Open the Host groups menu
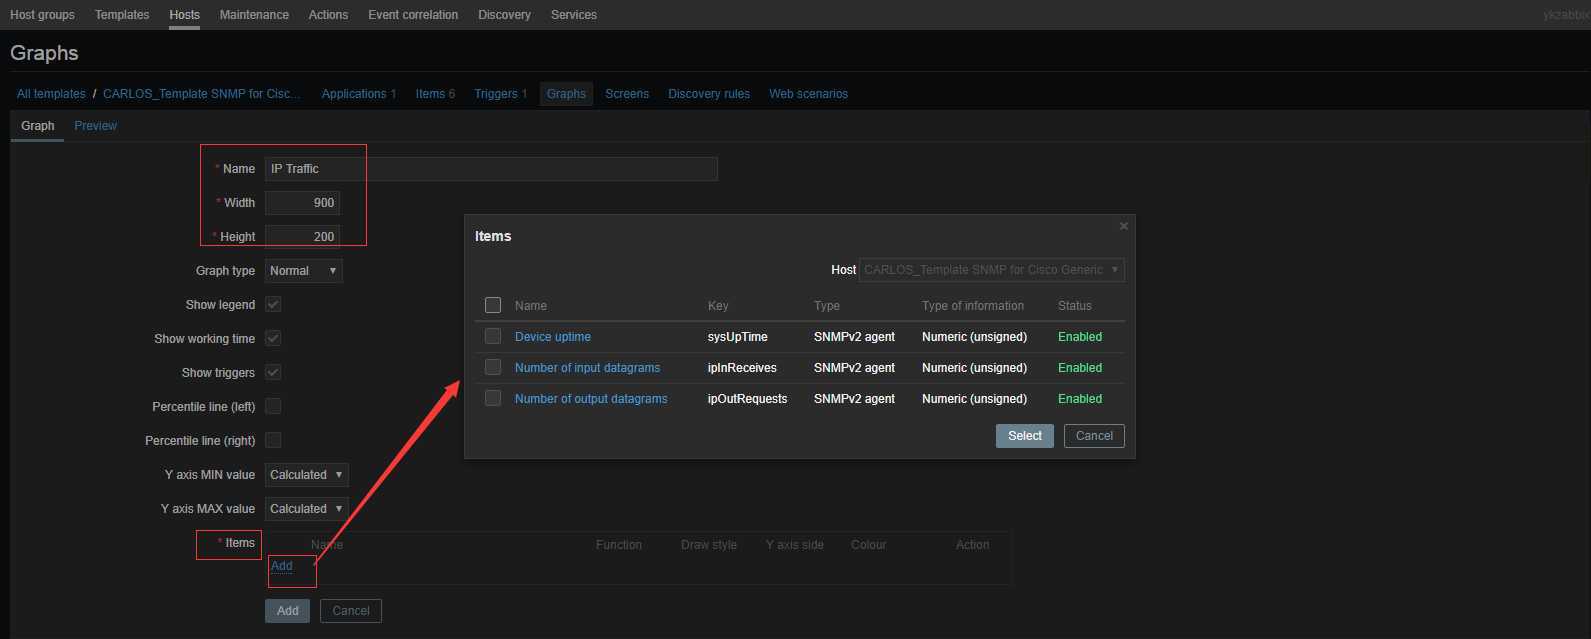The height and width of the screenshot is (639, 1591). pos(42,15)
